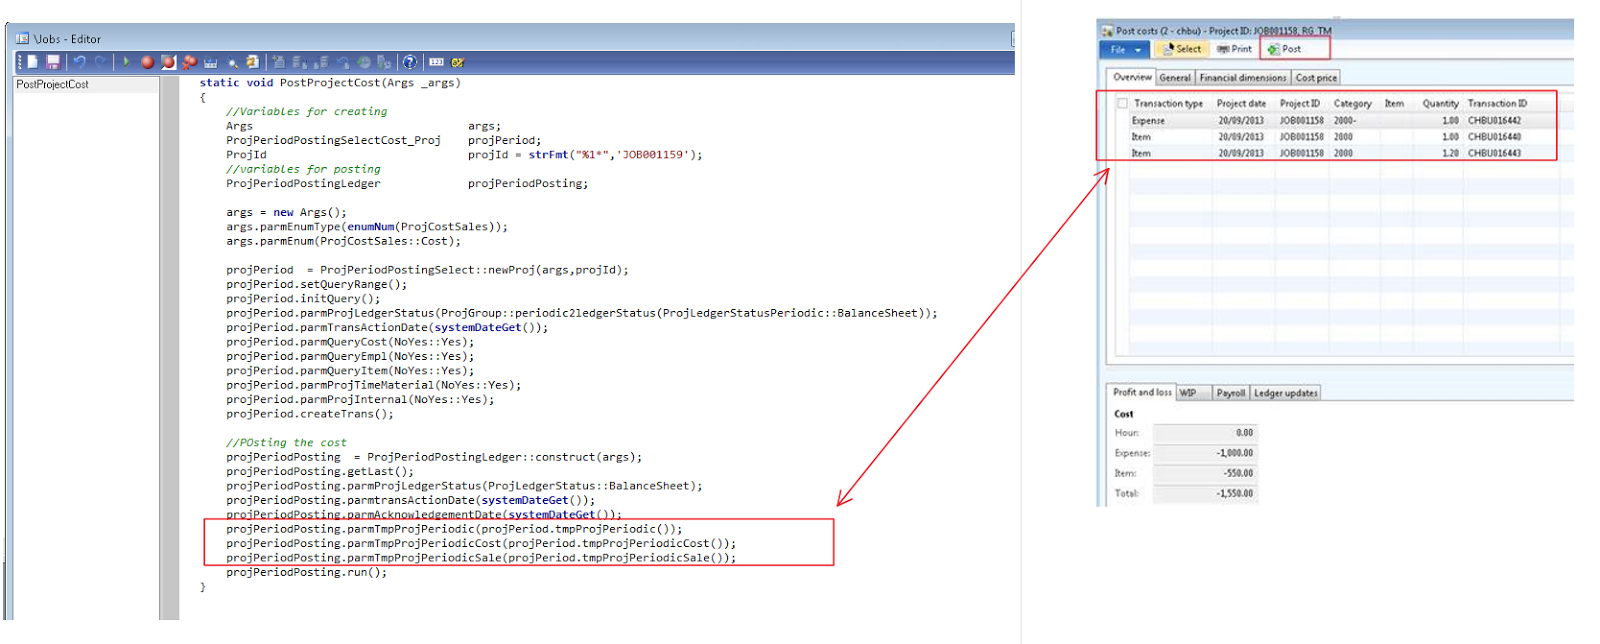Click the Select button in Post costs
1600x644 pixels.
[1182, 49]
